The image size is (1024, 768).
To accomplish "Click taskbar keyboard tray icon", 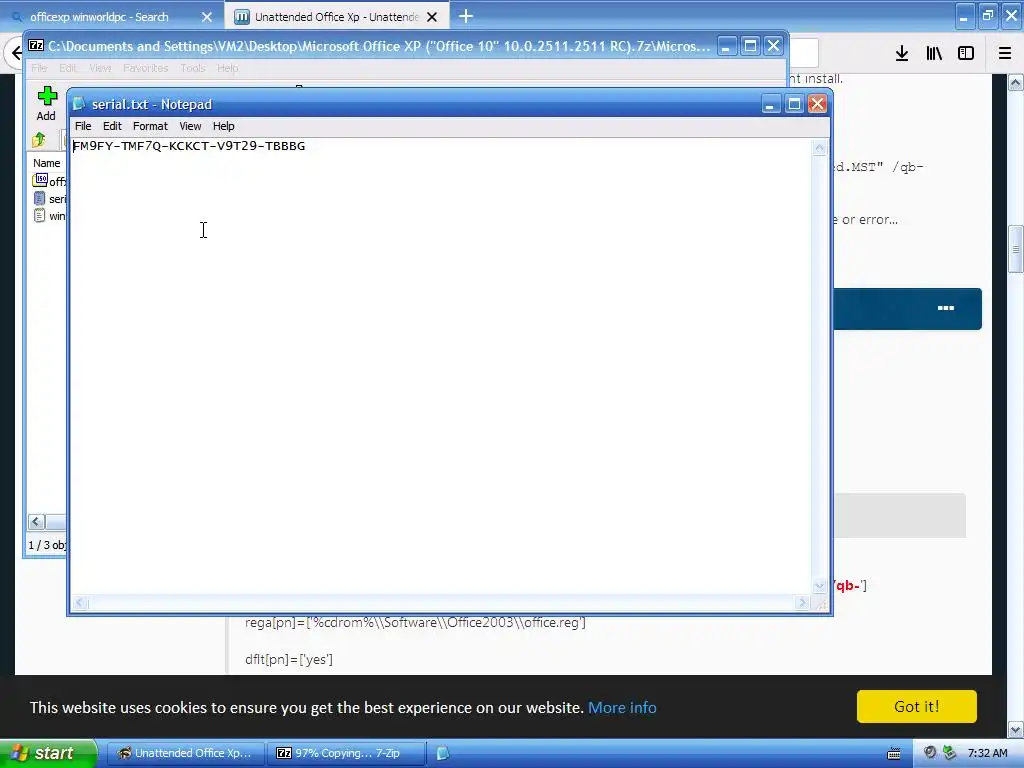I will pyautogui.click(x=894, y=754).
